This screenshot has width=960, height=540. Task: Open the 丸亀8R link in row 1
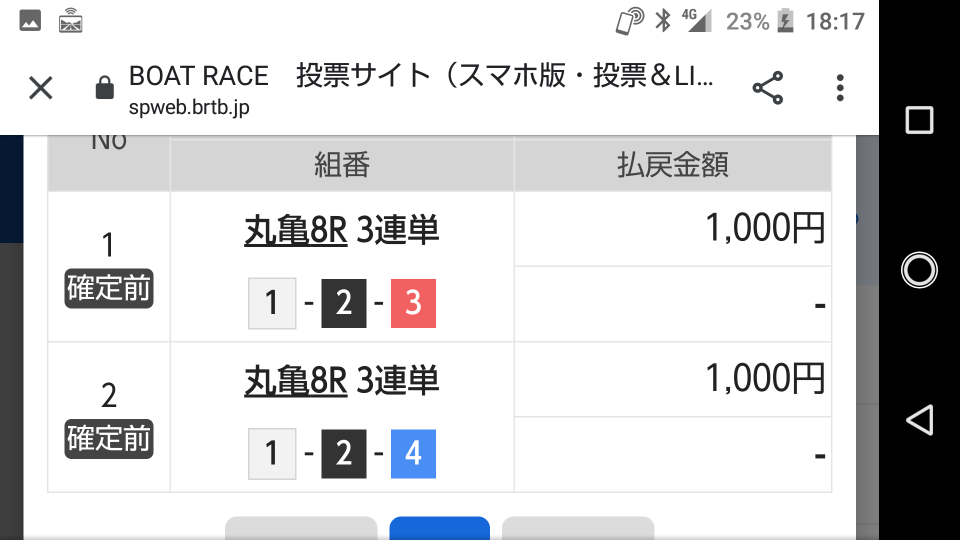296,231
